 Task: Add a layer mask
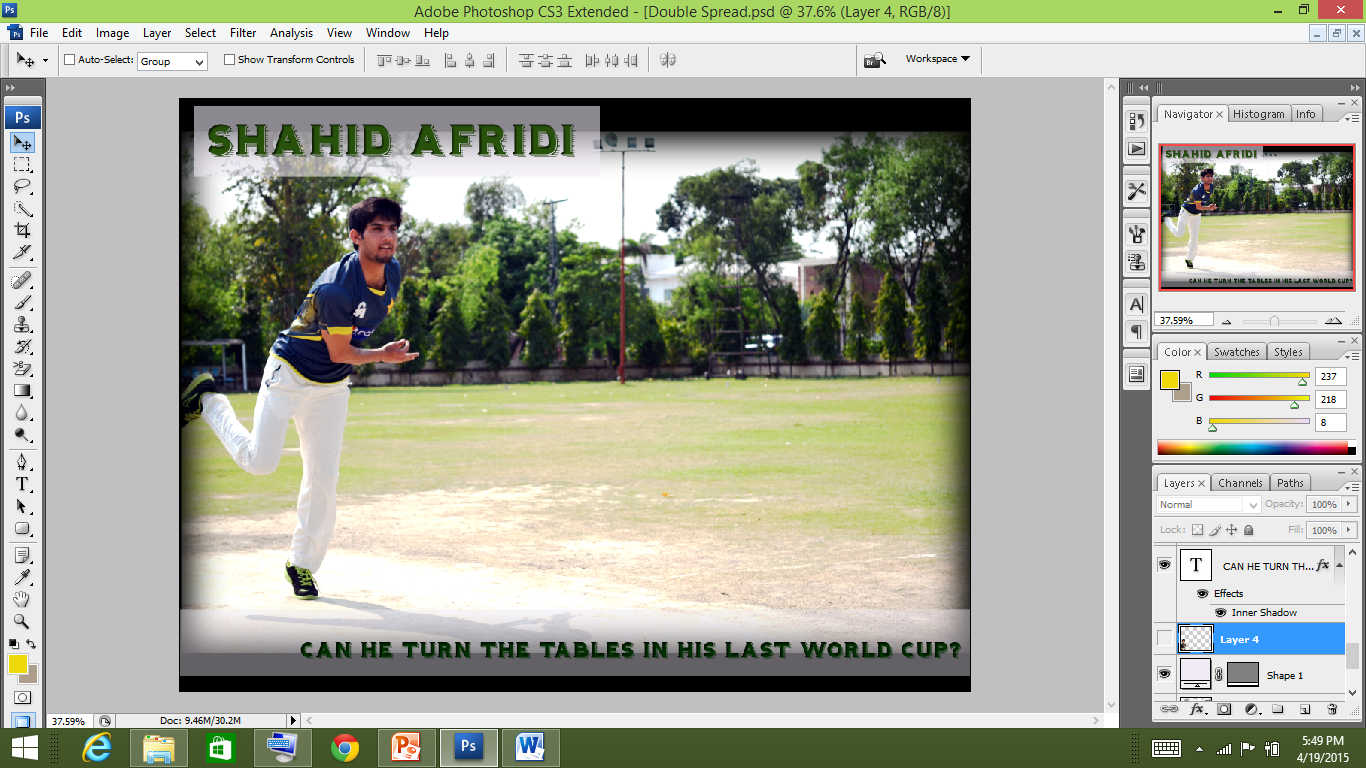(x=1224, y=709)
